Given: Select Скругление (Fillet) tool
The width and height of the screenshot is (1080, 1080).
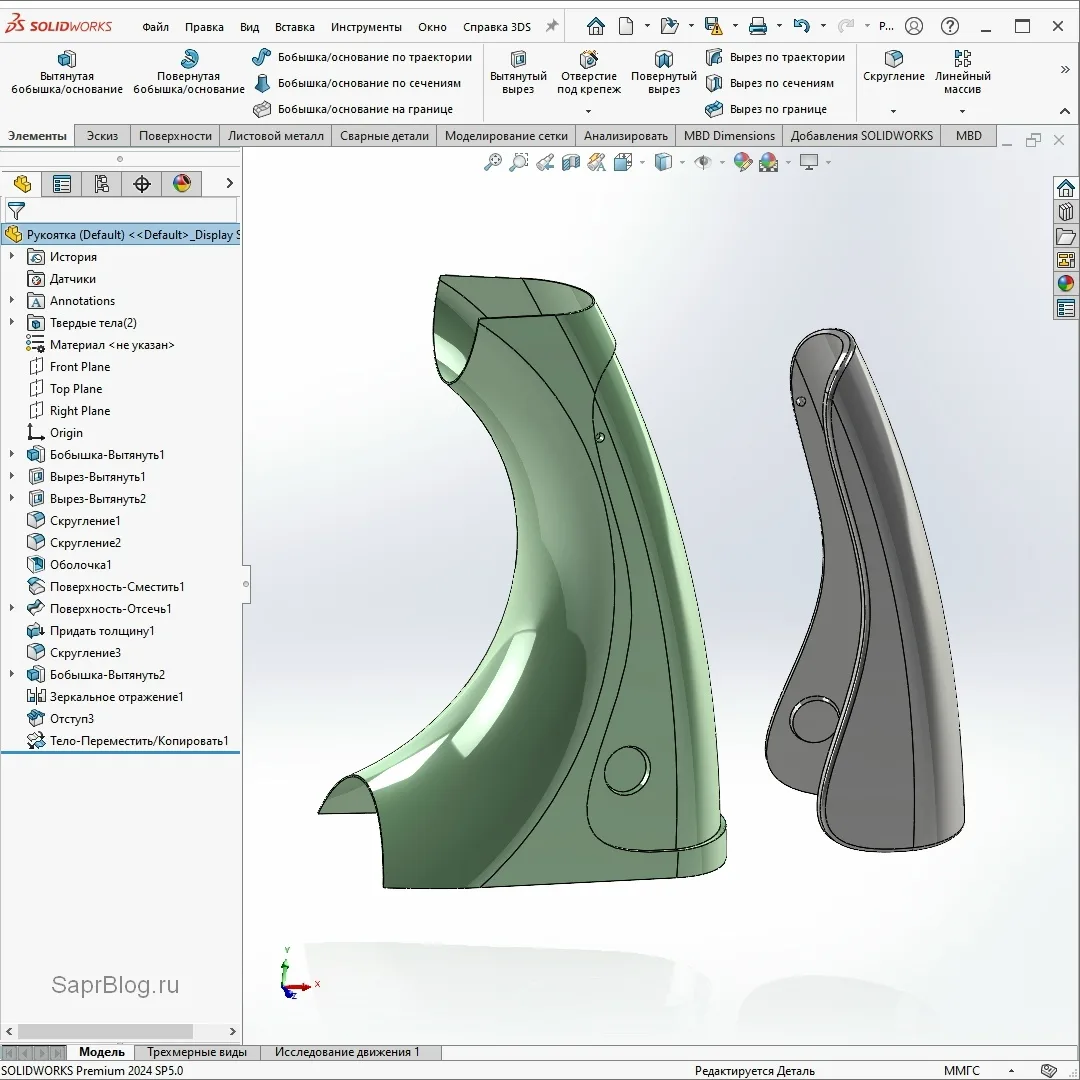Looking at the screenshot, I should click(893, 66).
